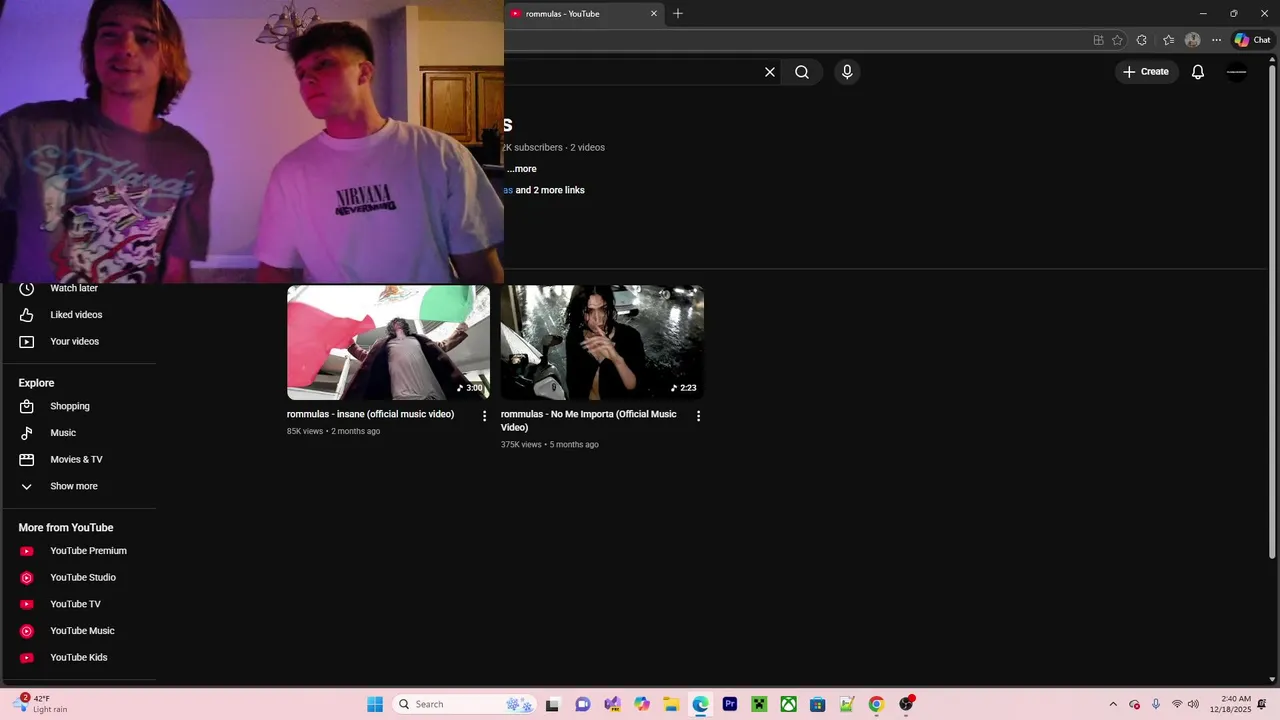Open browser Settings and more menu
The height and width of the screenshot is (720, 1280).
(1216, 40)
